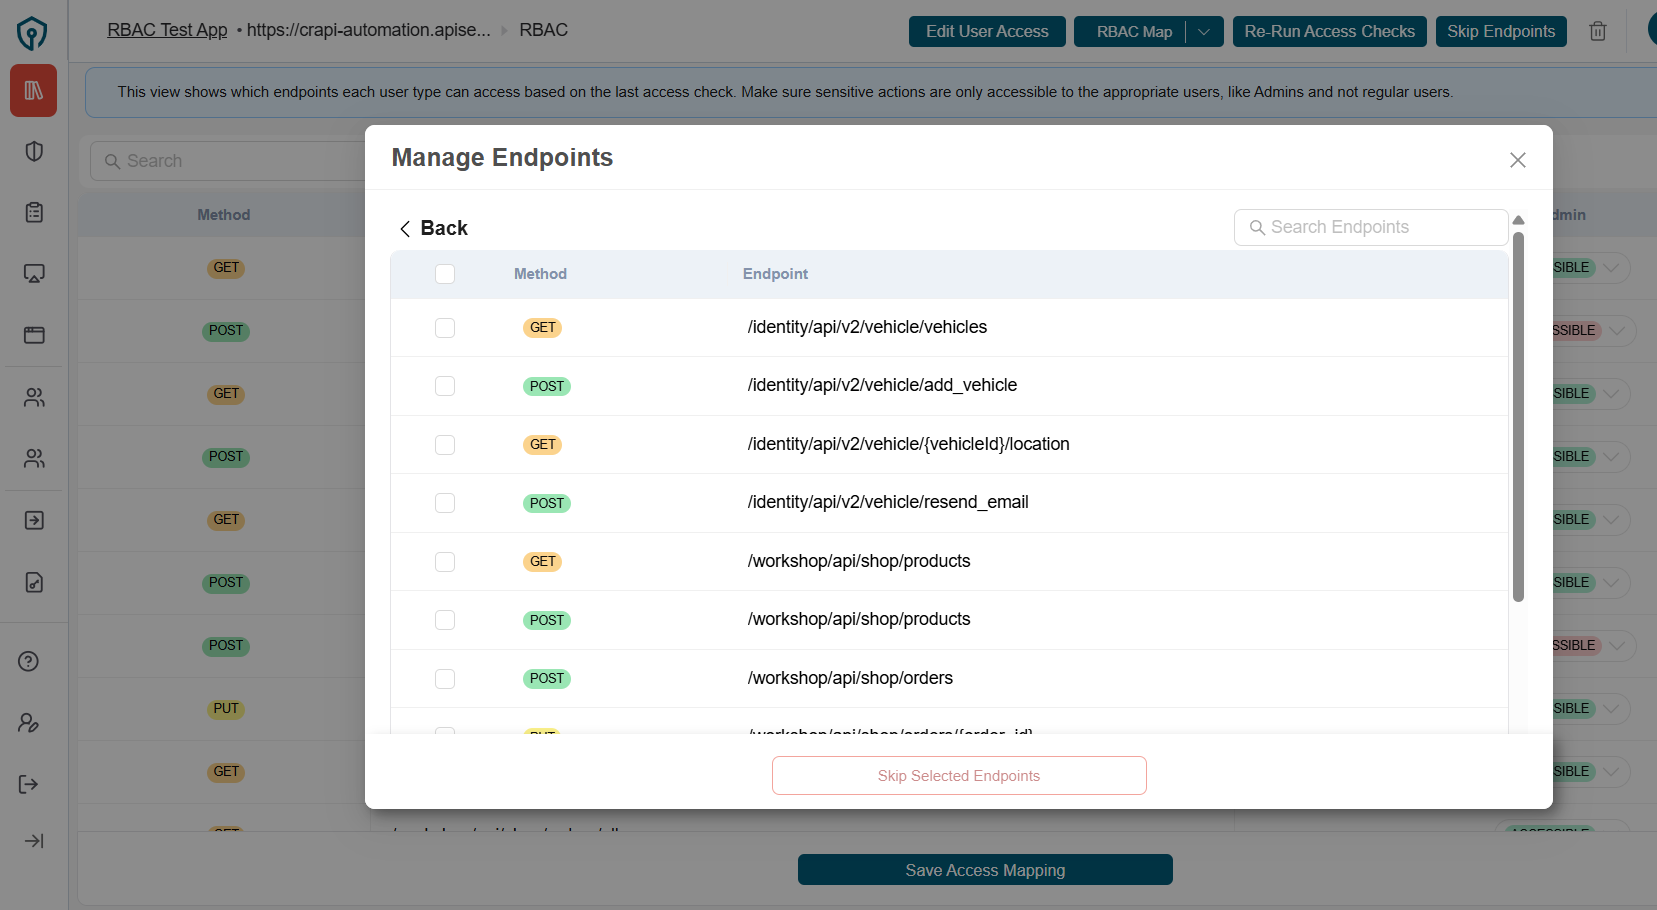This screenshot has height=910, width=1657.
Task: Open RBAC Test App breadcrumb link
Action: [x=167, y=30]
